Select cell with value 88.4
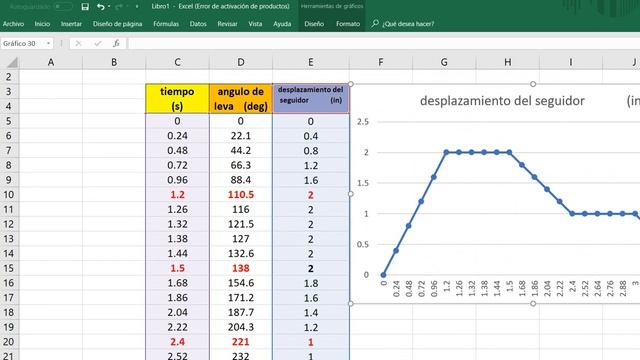 coord(241,180)
